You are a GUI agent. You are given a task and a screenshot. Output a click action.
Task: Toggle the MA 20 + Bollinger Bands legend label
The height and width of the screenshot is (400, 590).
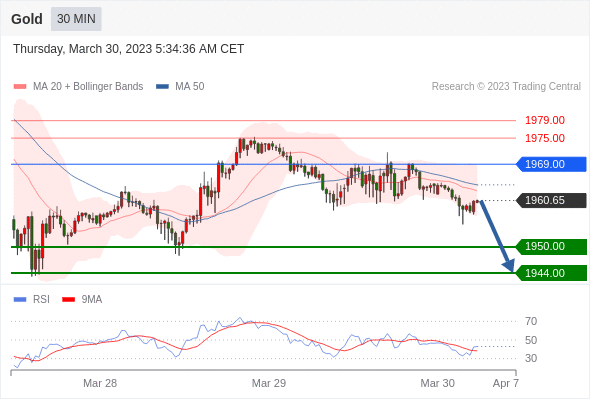tap(88, 87)
